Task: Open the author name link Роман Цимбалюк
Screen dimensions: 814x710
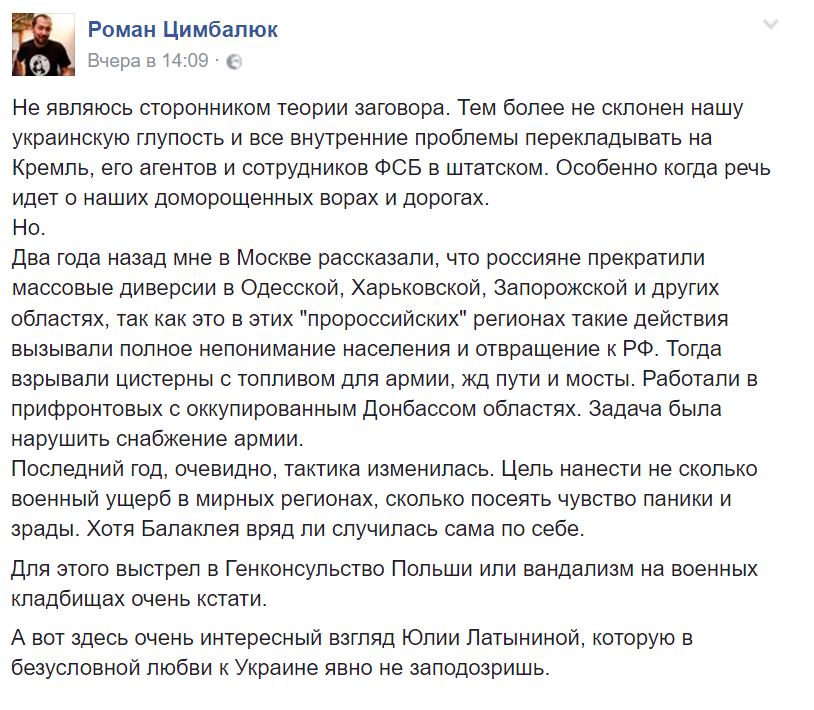Action: [183, 29]
